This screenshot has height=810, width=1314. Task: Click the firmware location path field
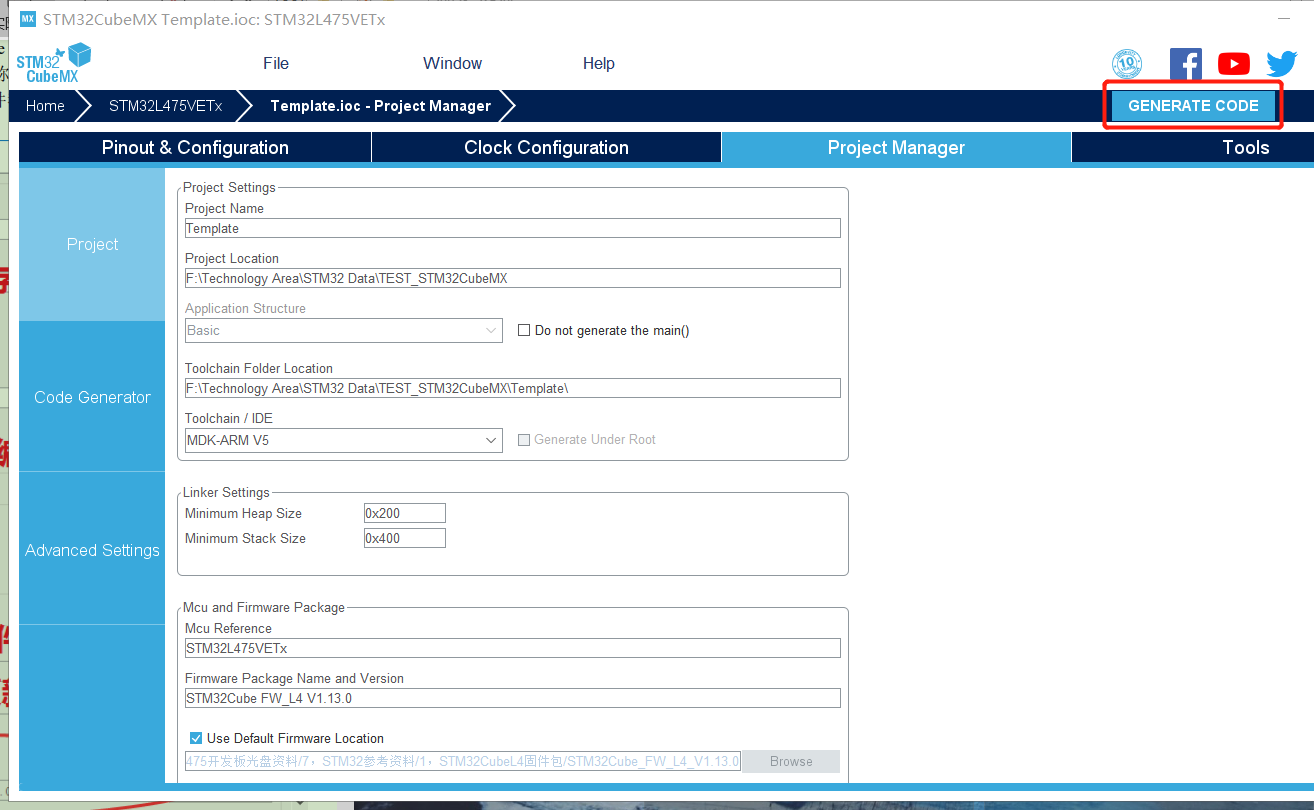(x=463, y=761)
